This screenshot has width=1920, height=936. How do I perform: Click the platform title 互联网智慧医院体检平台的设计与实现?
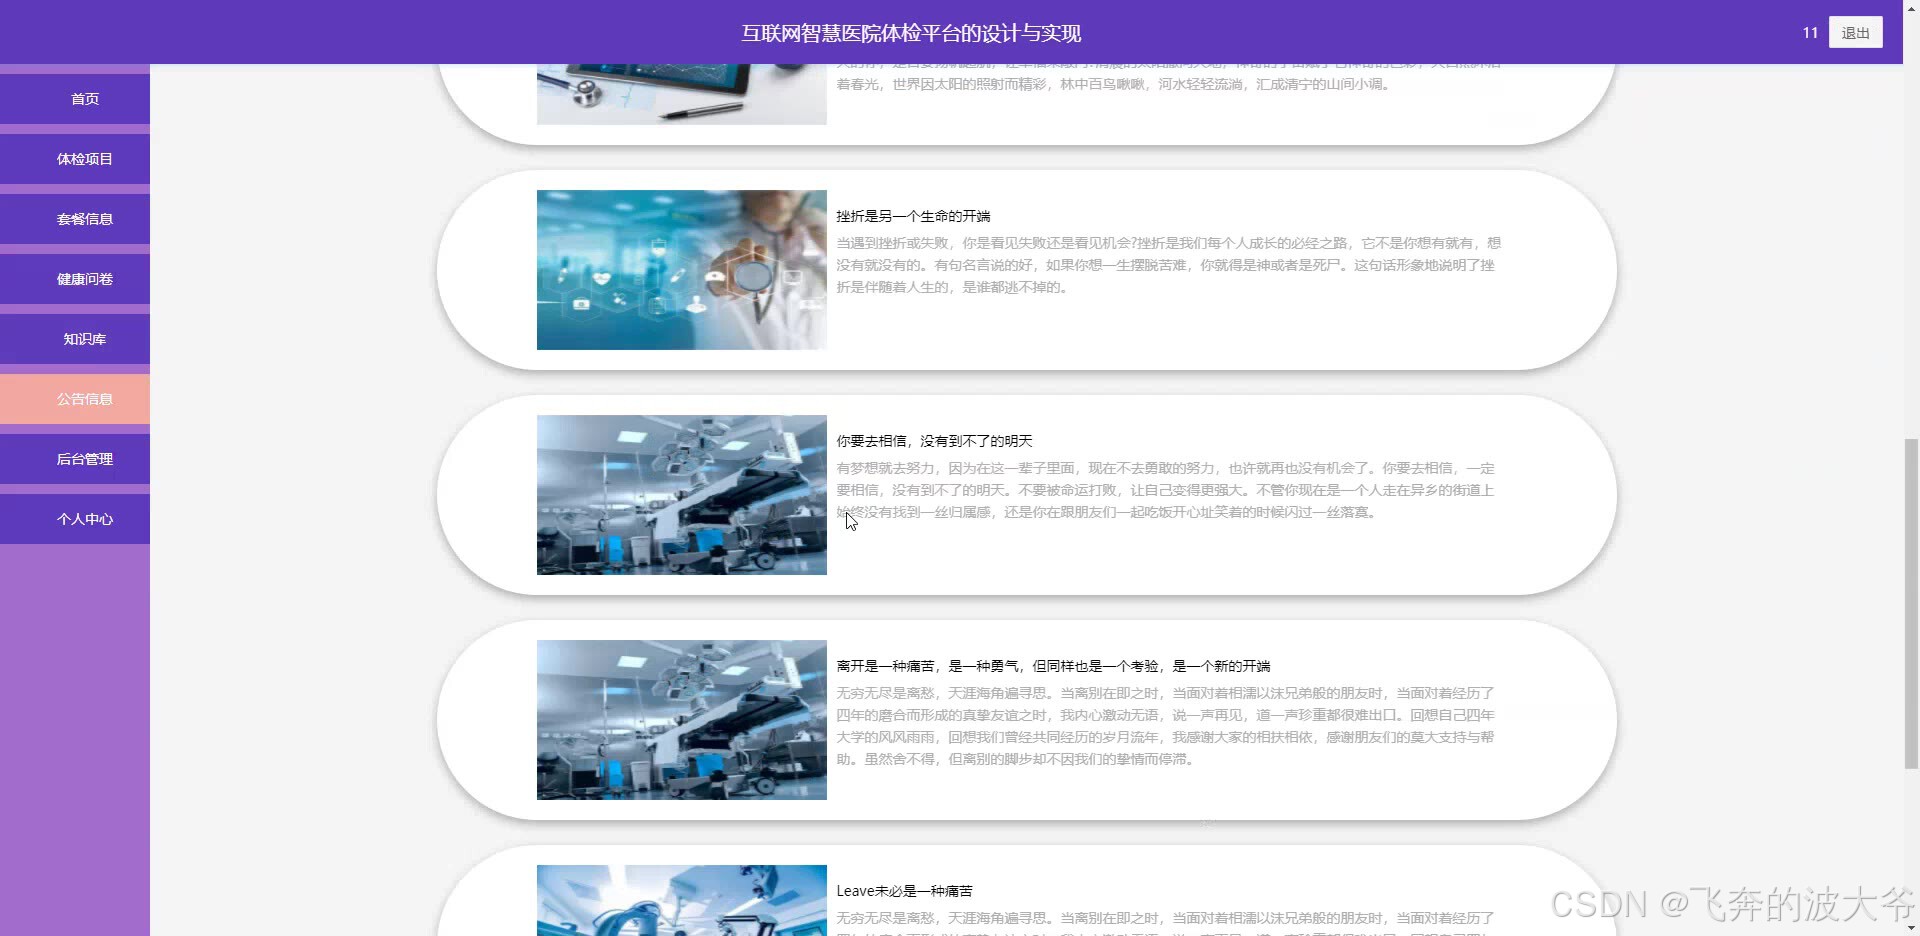tap(911, 33)
